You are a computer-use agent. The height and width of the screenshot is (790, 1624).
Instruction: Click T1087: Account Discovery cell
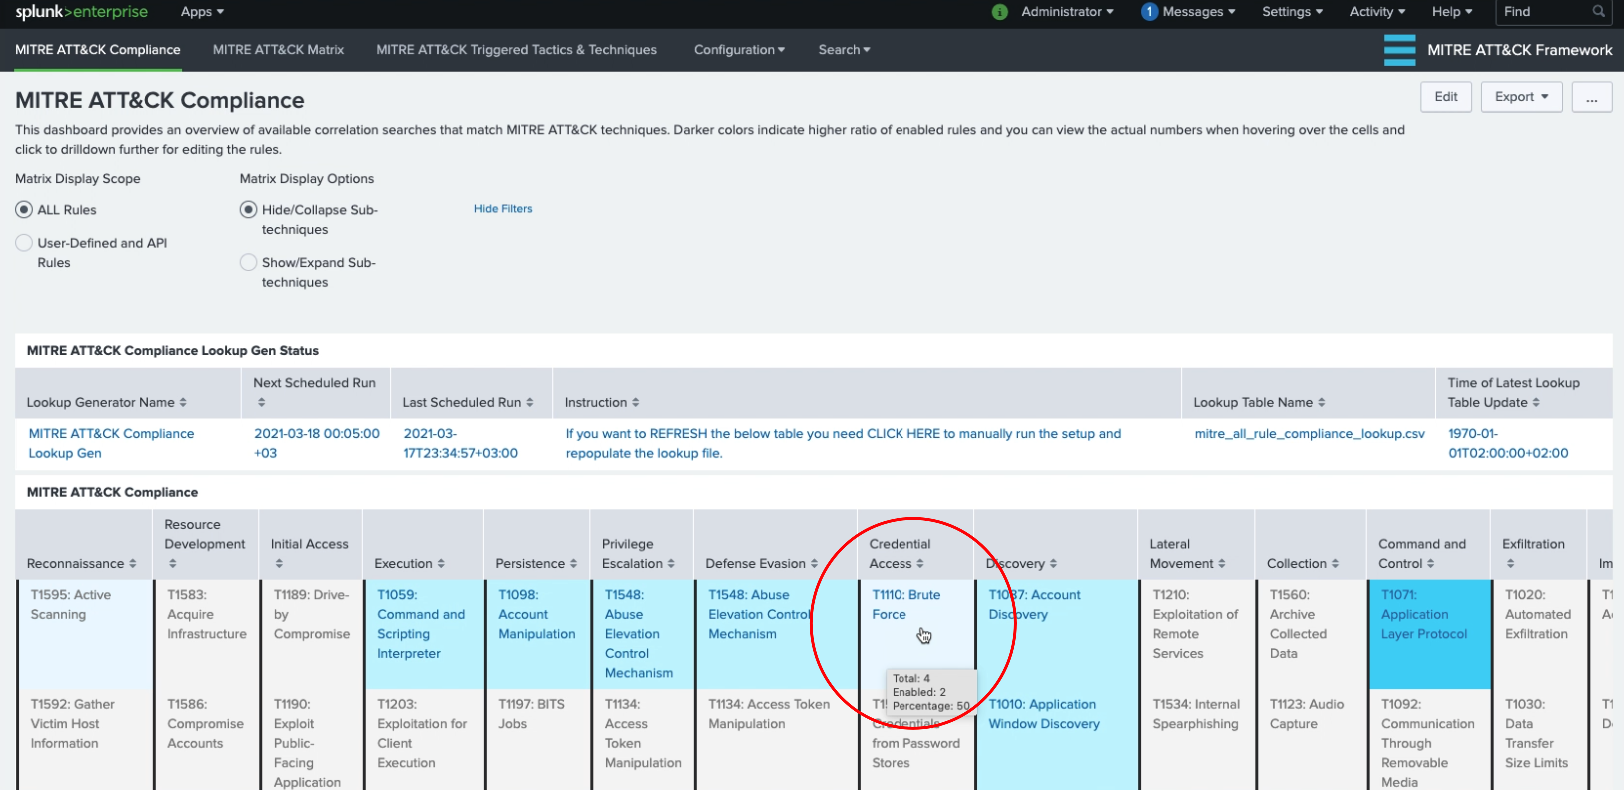pos(1056,634)
